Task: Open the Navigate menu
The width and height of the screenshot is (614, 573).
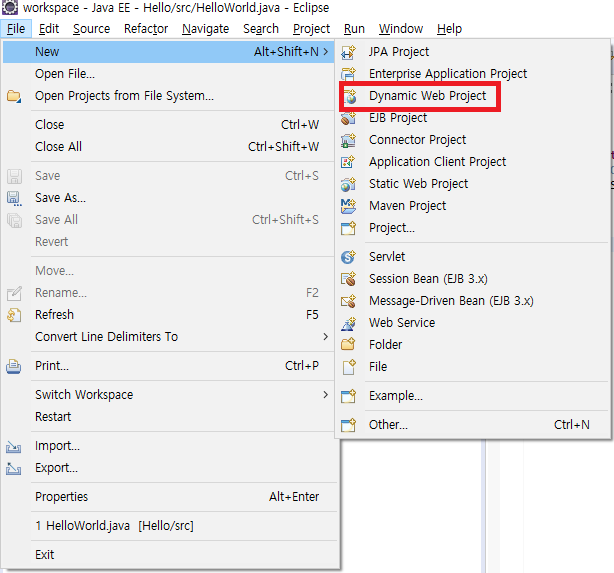Action: tap(206, 29)
